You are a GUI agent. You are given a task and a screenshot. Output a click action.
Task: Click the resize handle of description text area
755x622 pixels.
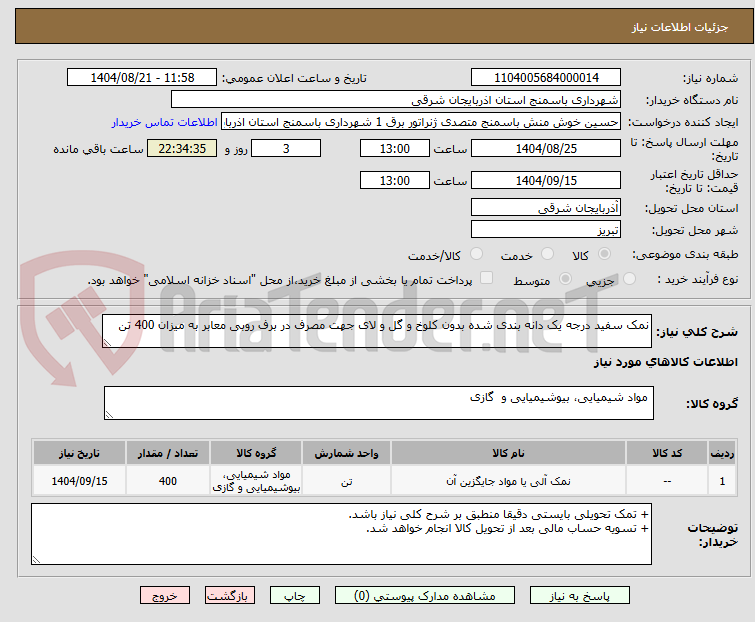point(107,343)
